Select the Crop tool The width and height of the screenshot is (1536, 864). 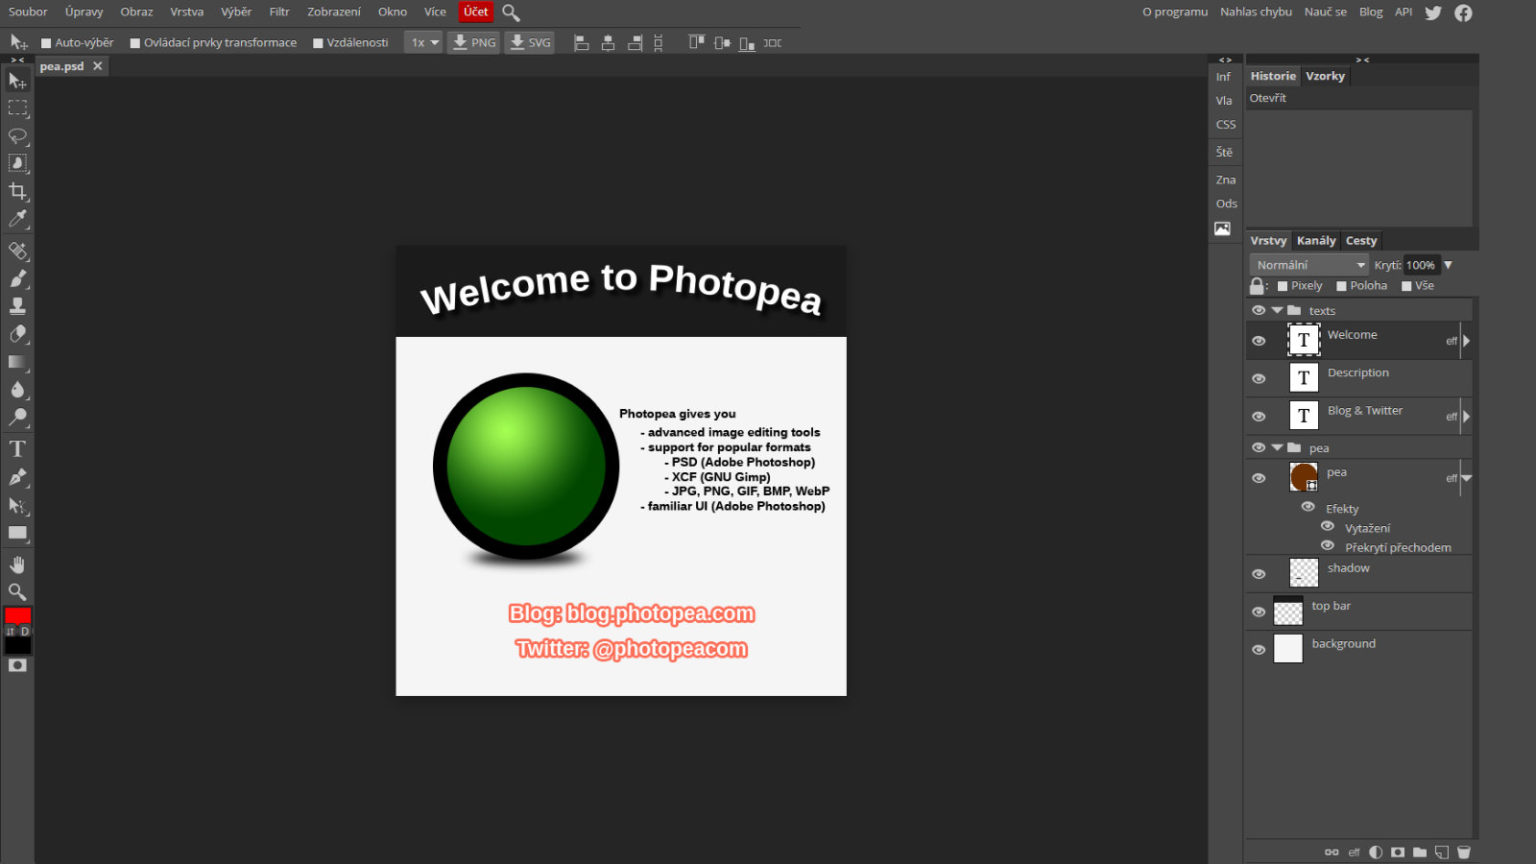tap(17, 191)
